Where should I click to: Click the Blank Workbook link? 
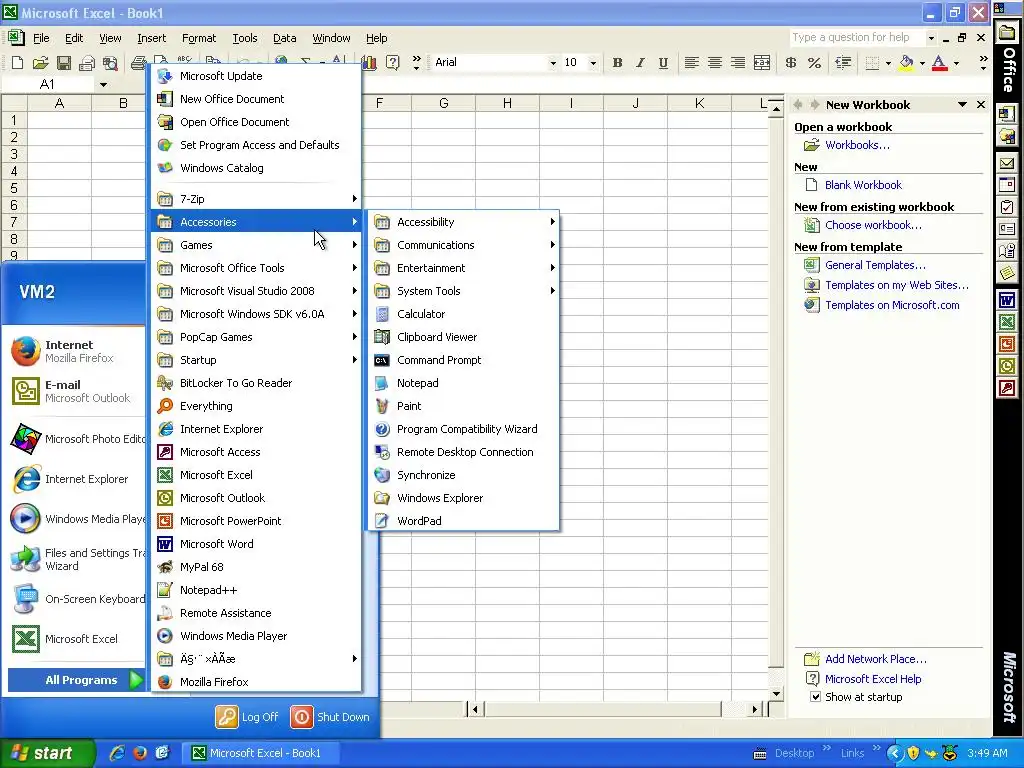tap(863, 185)
